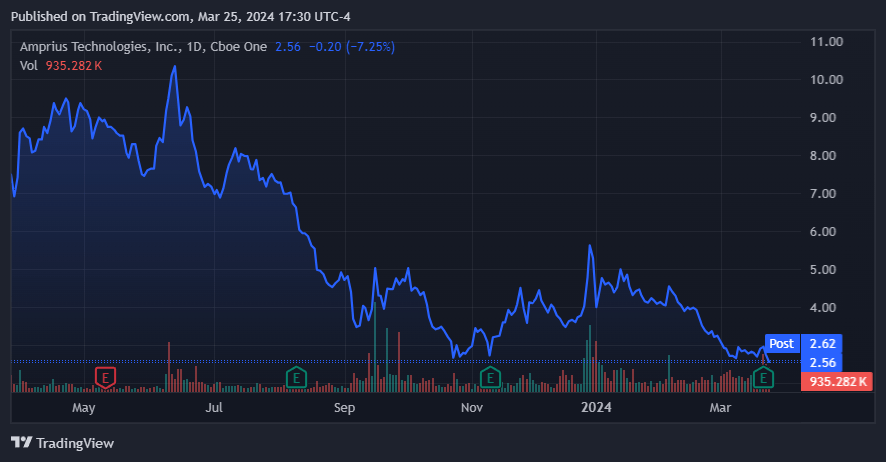Click the 9.00 price axis label
886x462 pixels.
tap(823, 117)
